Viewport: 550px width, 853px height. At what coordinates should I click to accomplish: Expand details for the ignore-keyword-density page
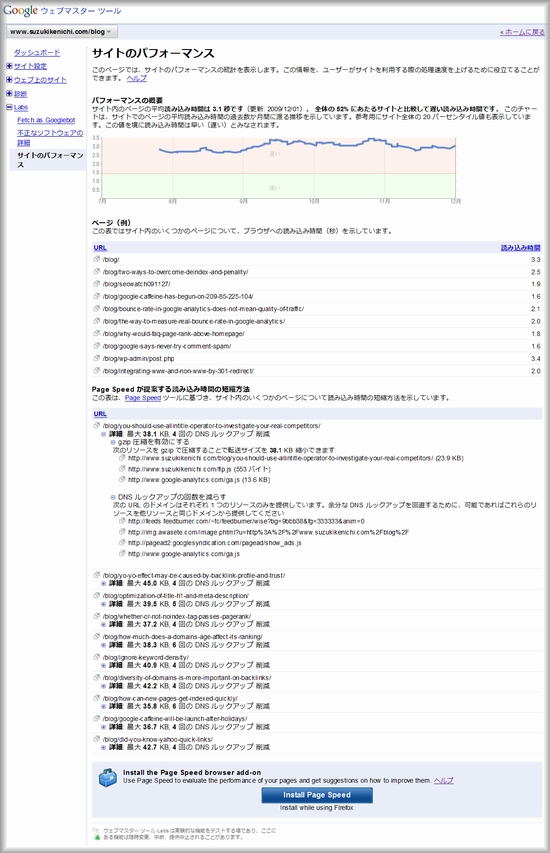point(103,665)
